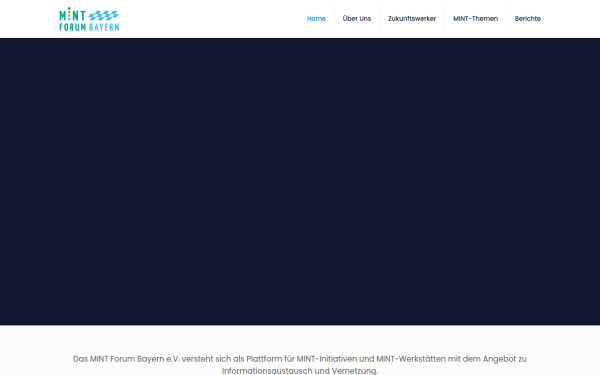The height and width of the screenshot is (375, 600).
Task: Go to the Berichte page
Action: [527, 19]
